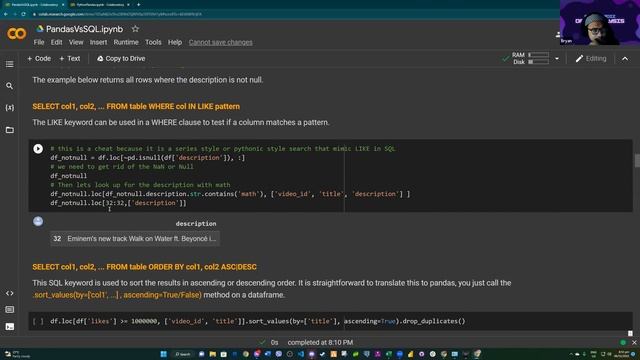The width and height of the screenshot is (640, 360).
Task: Open the Editing mode dropdown
Action: point(591,59)
